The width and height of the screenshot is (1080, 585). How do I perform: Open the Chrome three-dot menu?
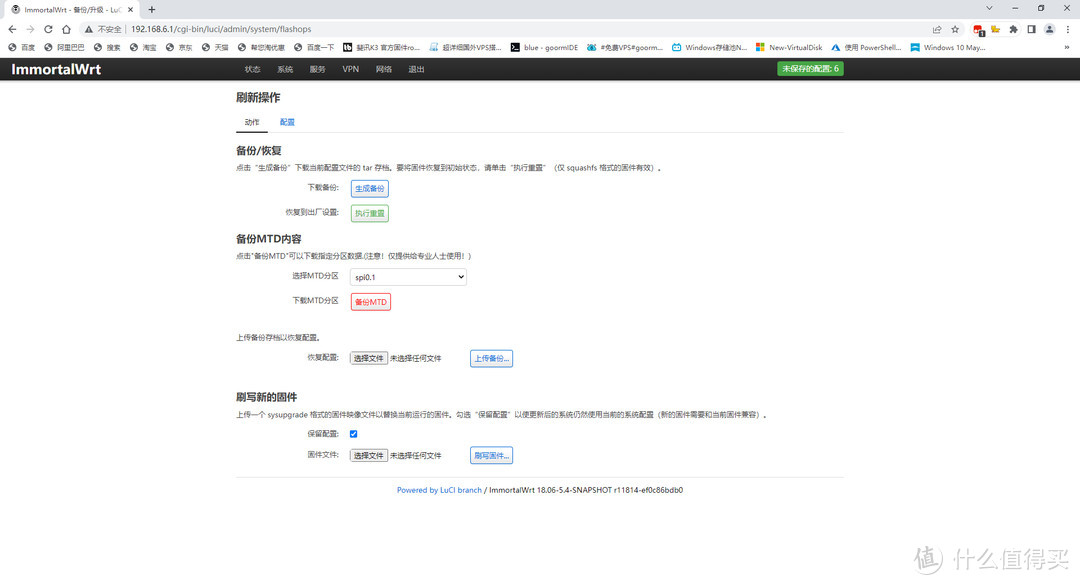1068,29
